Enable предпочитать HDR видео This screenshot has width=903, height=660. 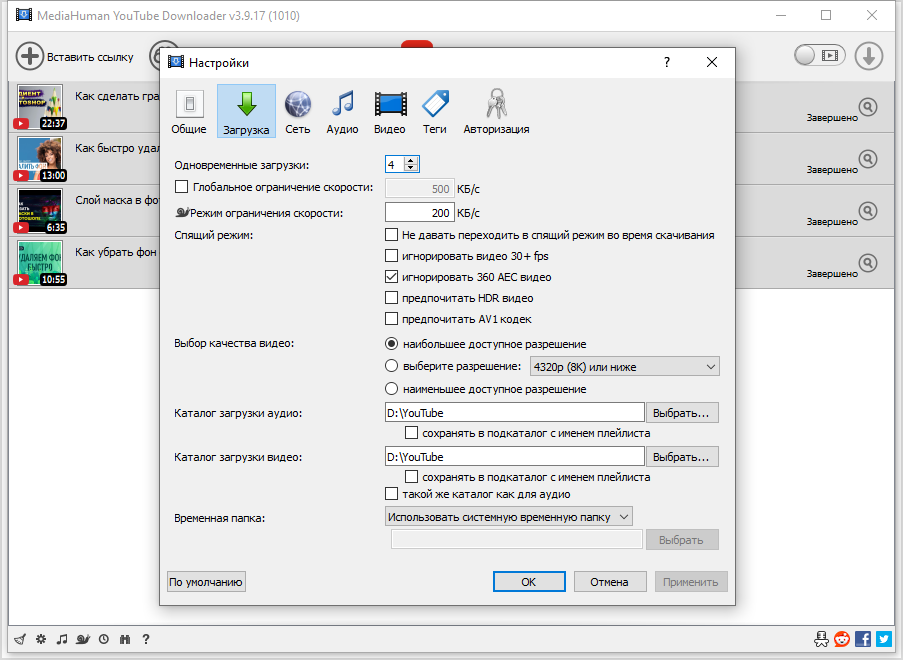click(x=390, y=299)
